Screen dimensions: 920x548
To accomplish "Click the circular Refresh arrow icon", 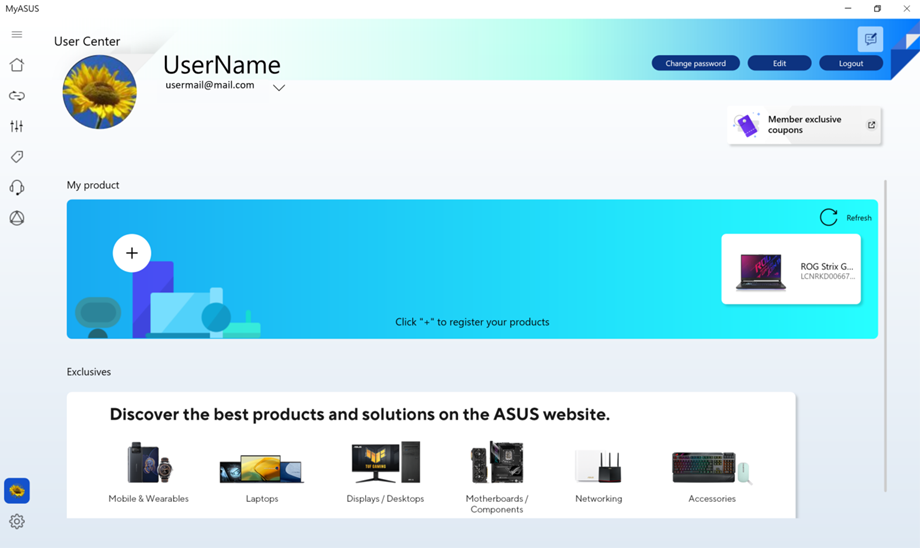I will (828, 217).
